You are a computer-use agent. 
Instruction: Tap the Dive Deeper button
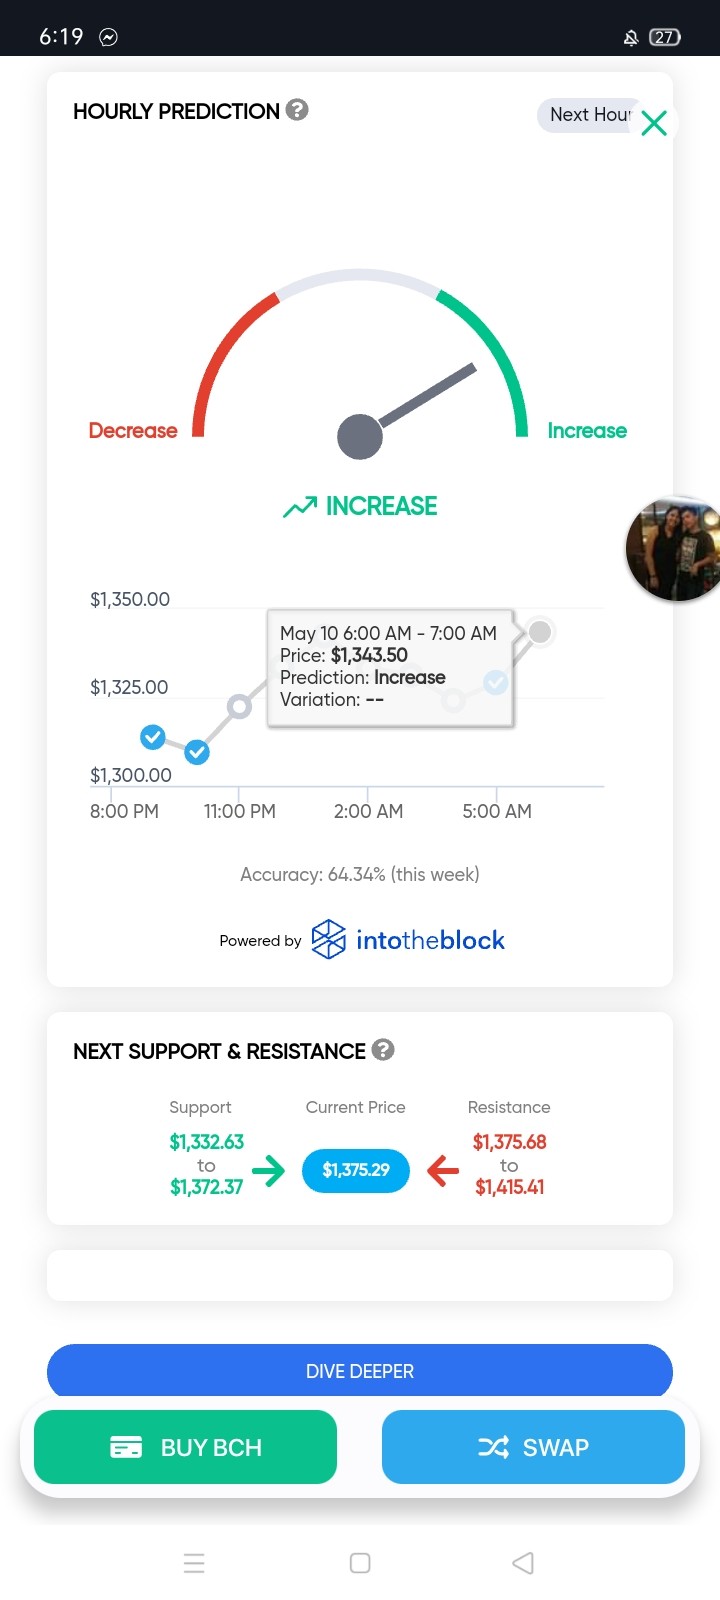(360, 1371)
